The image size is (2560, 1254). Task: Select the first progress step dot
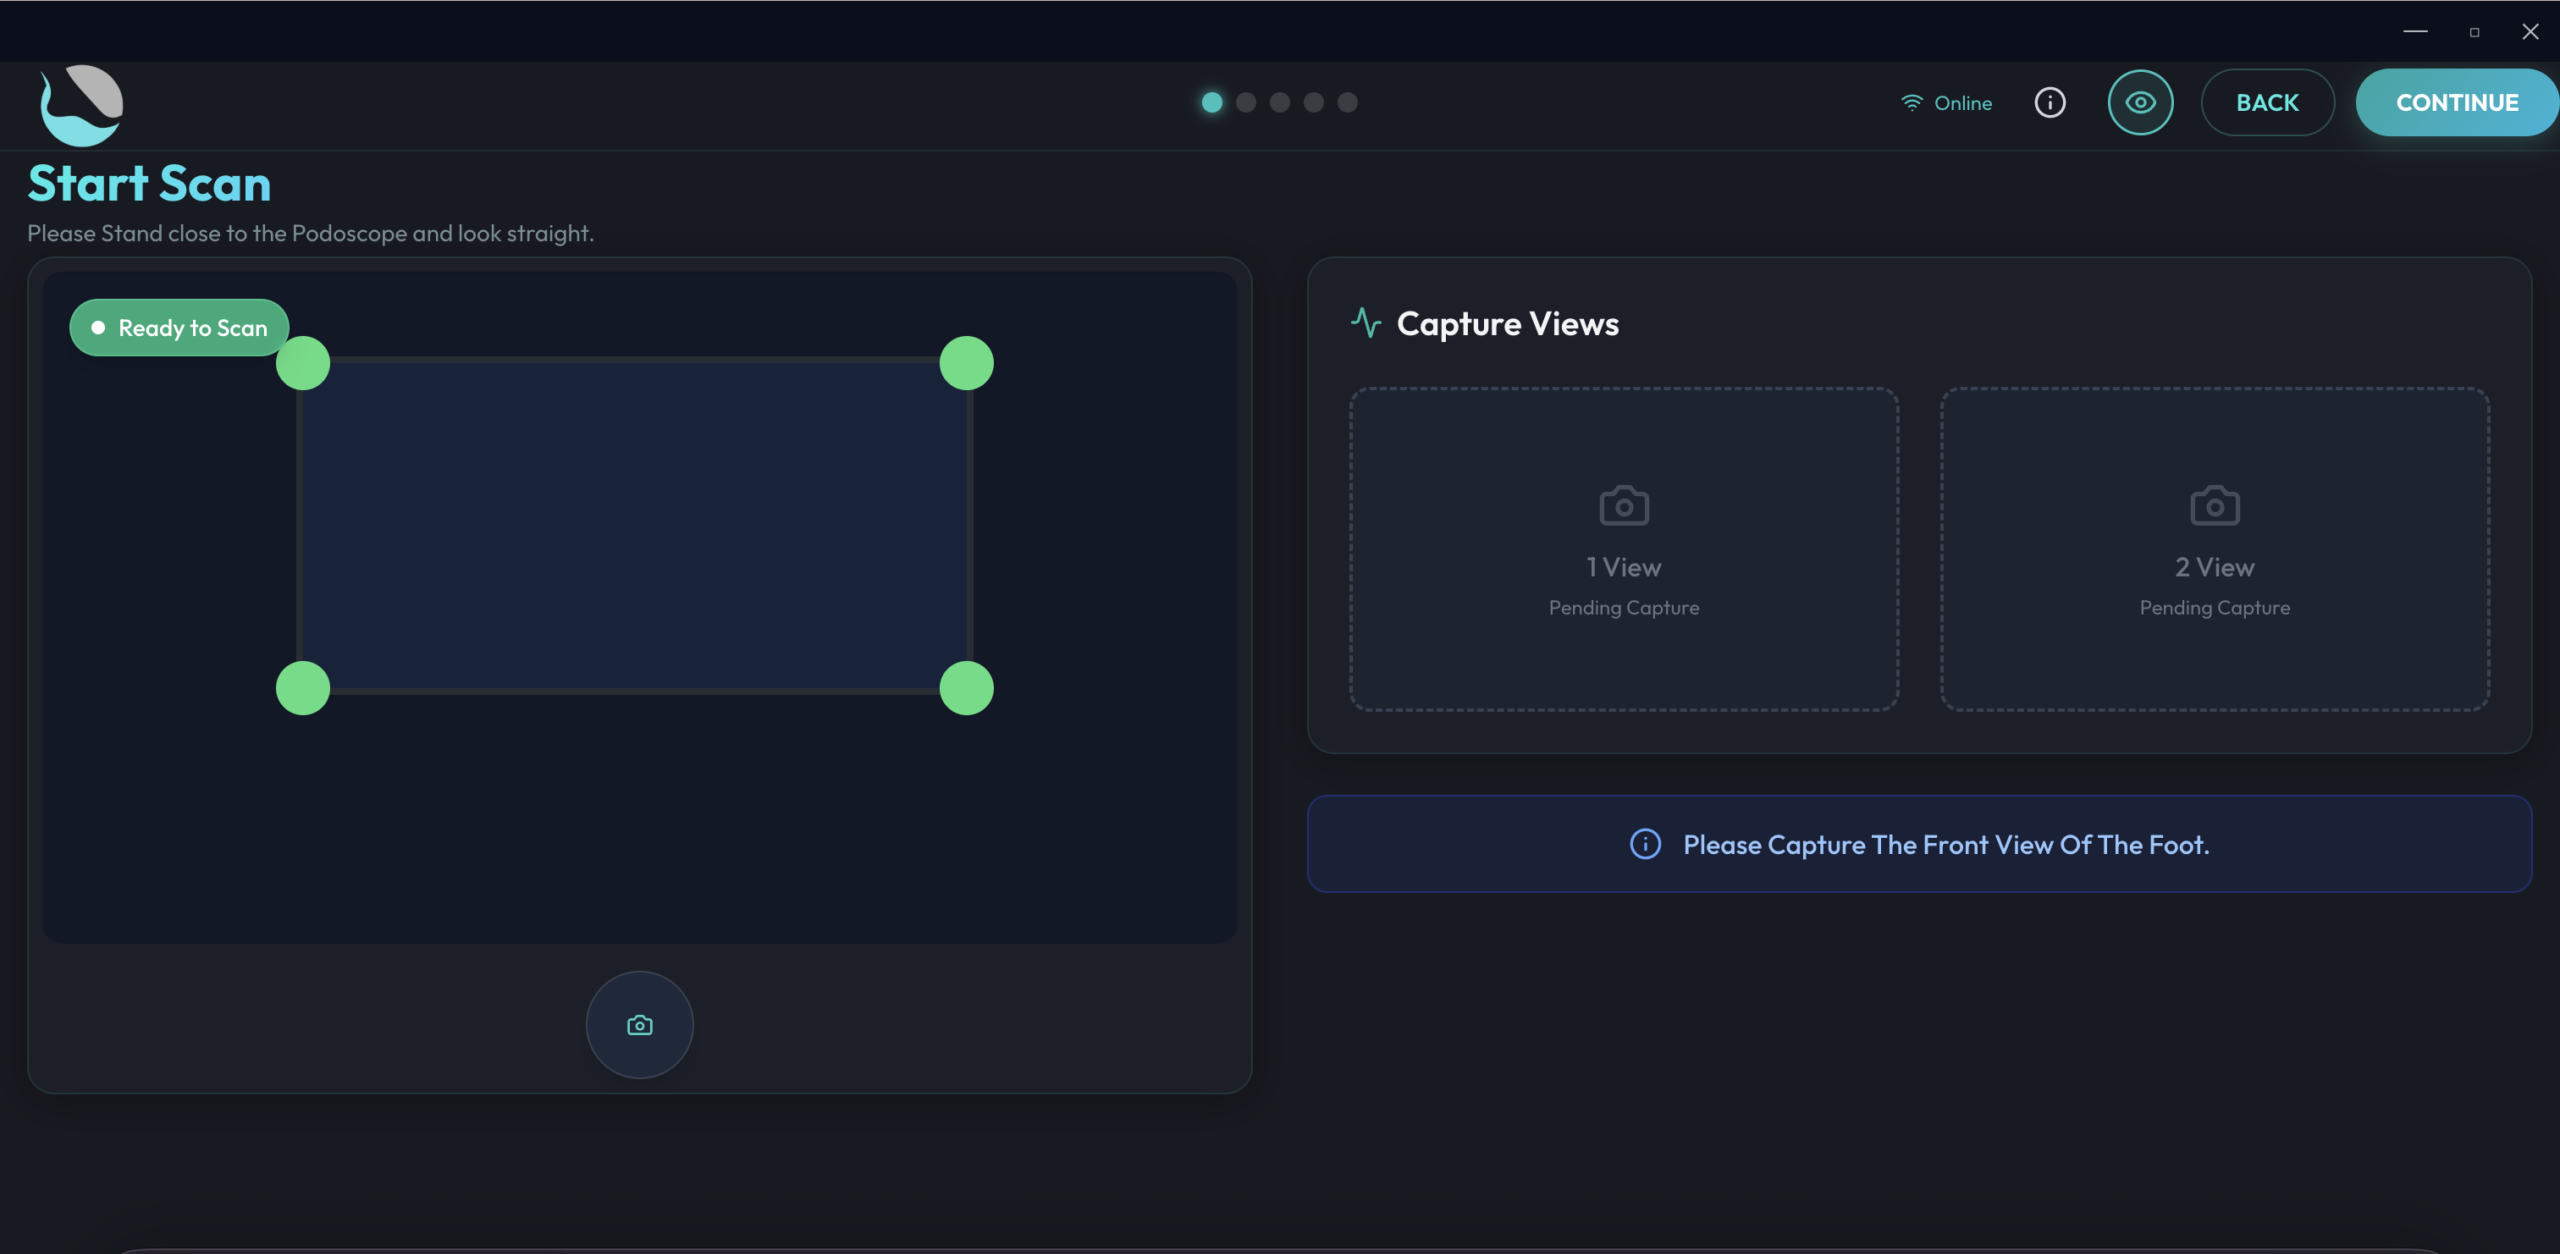tap(1212, 103)
